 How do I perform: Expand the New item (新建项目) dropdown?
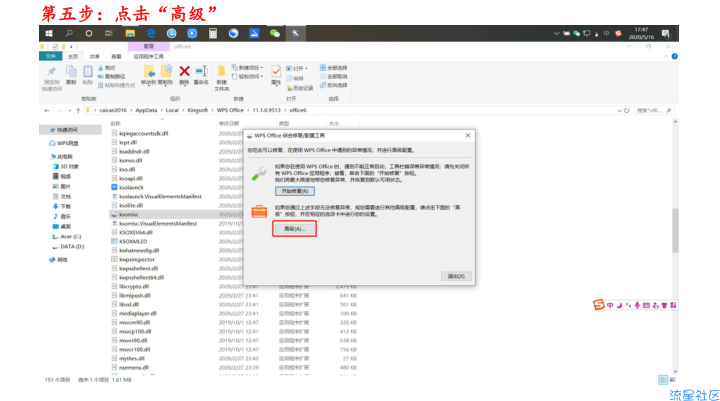pos(248,68)
